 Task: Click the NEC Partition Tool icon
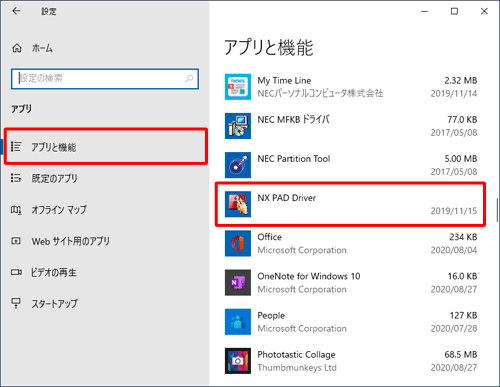[x=238, y=165]
